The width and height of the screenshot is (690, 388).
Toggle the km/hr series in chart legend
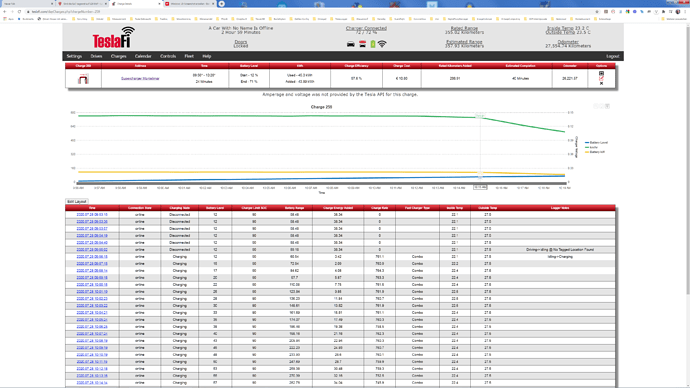click(x=591, y=147)
